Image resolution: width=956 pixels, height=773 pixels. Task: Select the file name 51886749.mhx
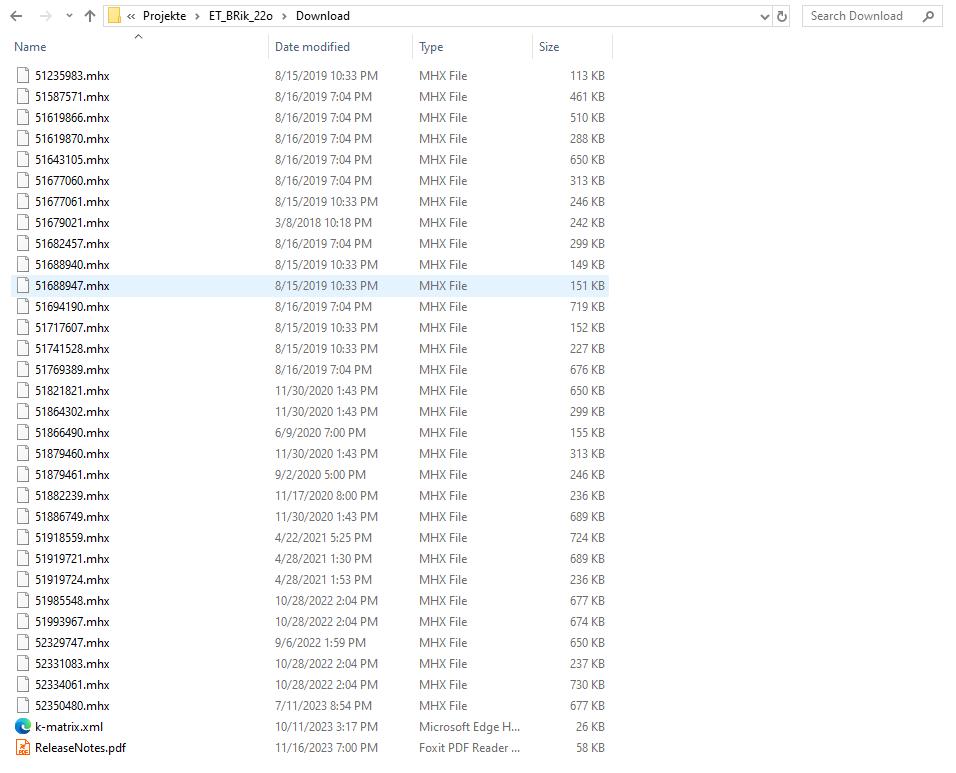coord(72,517)
